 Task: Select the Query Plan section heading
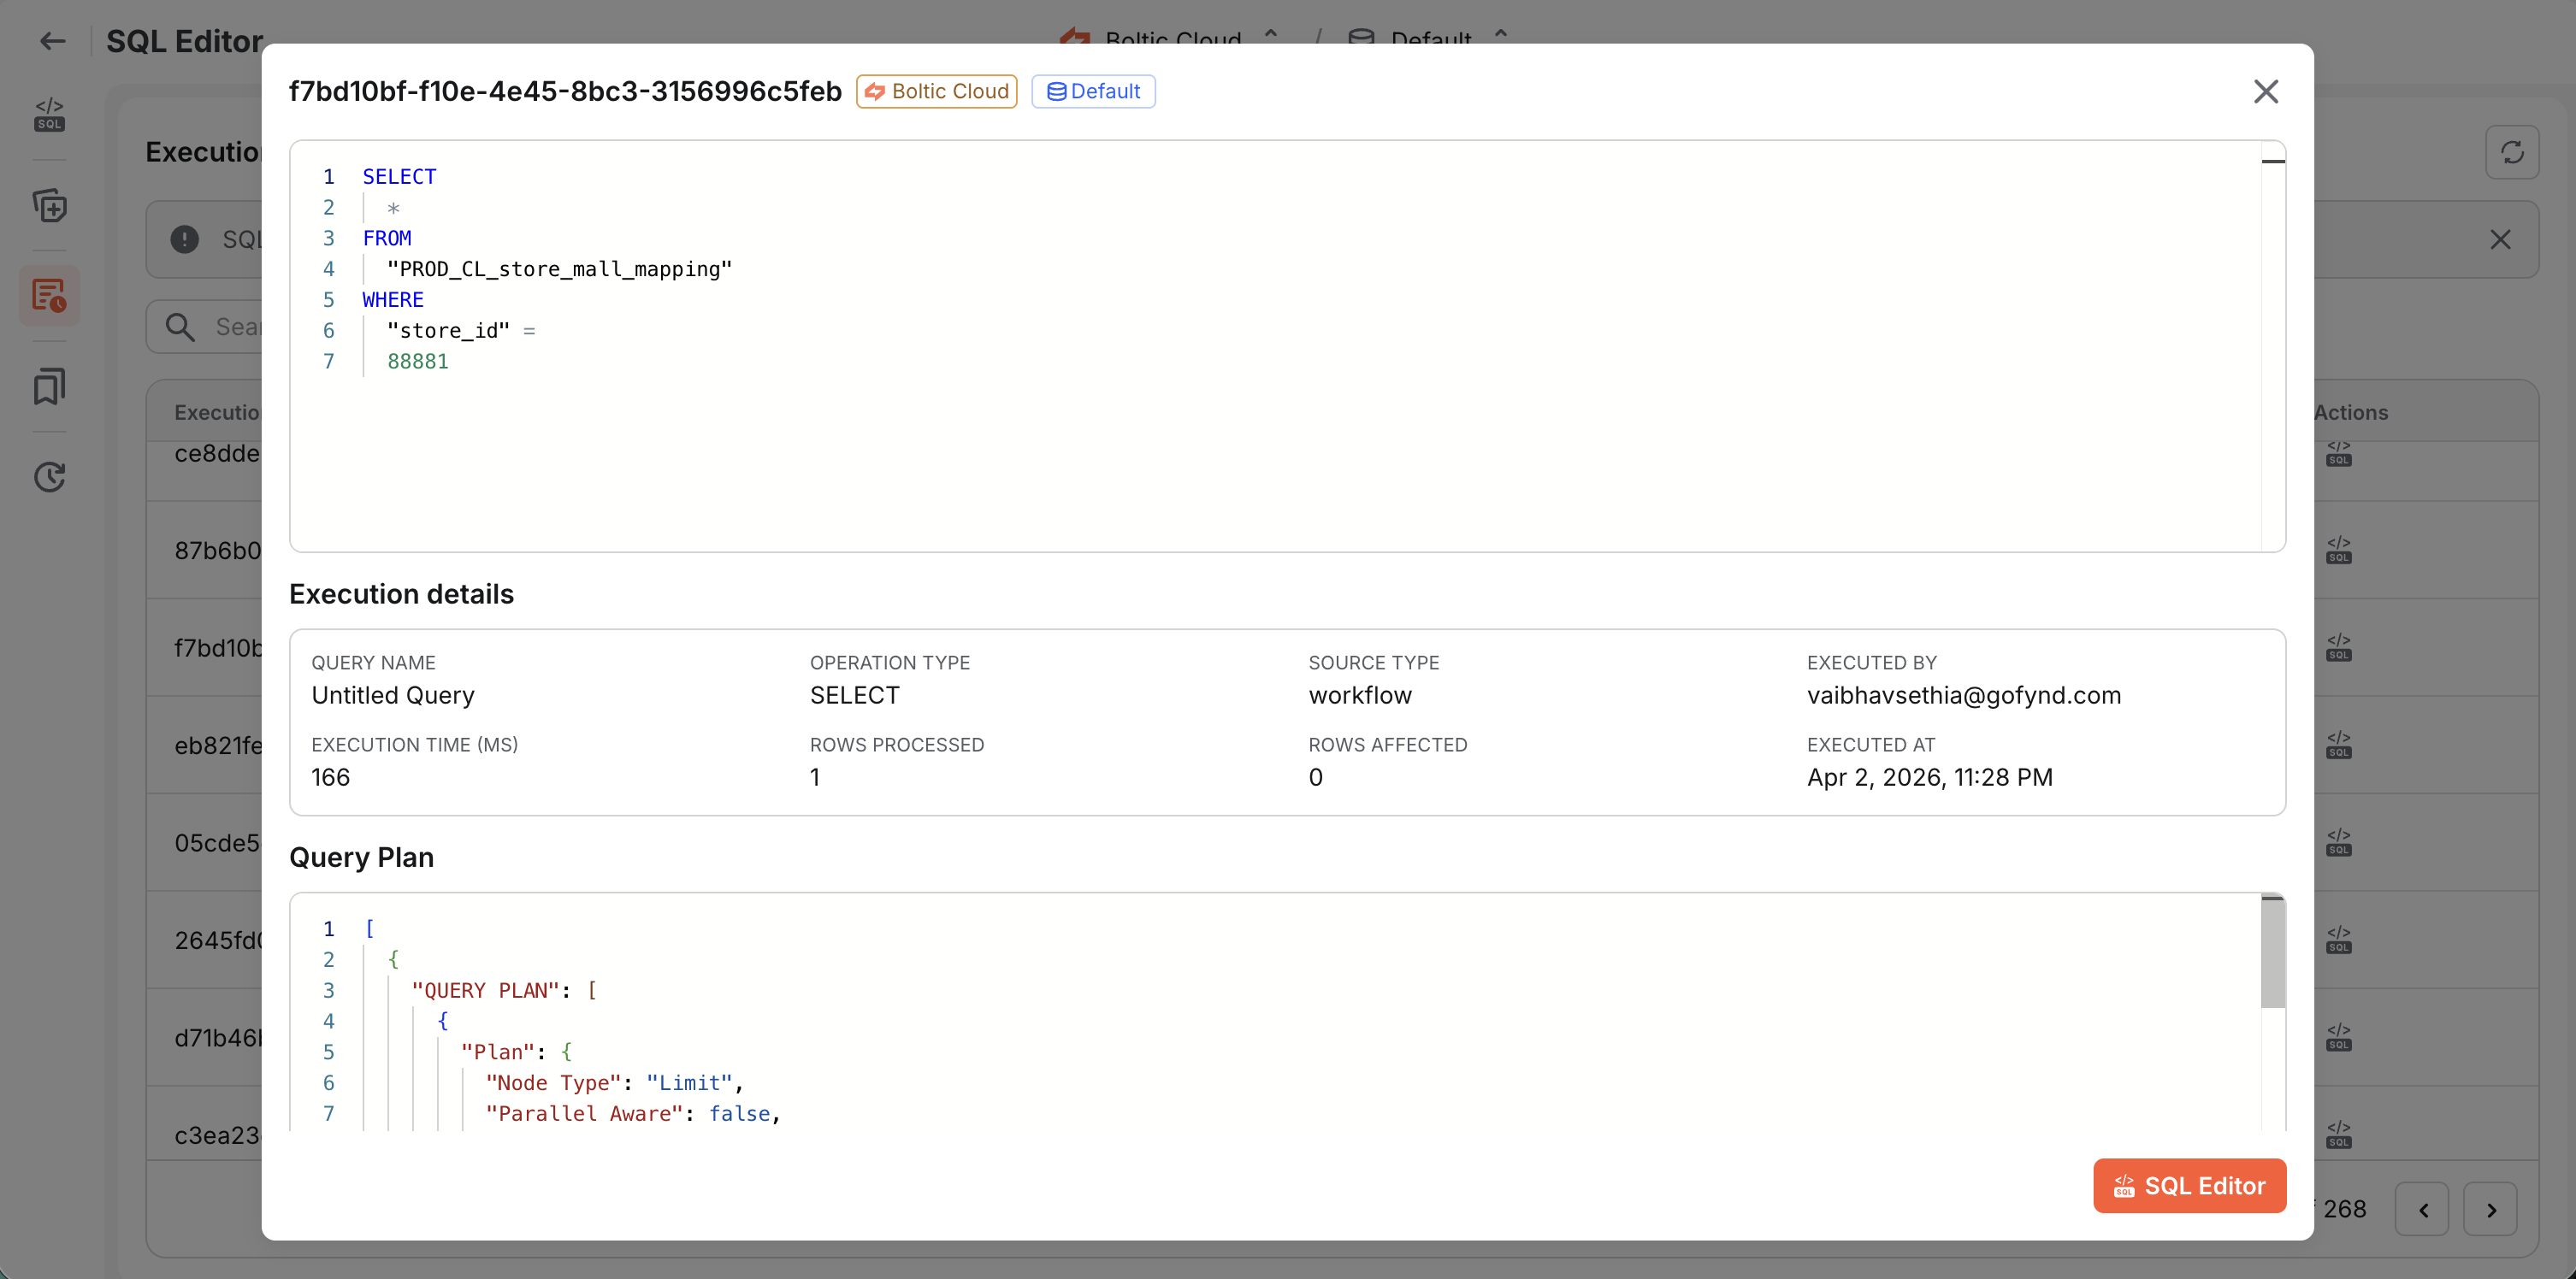click(361, 857)
